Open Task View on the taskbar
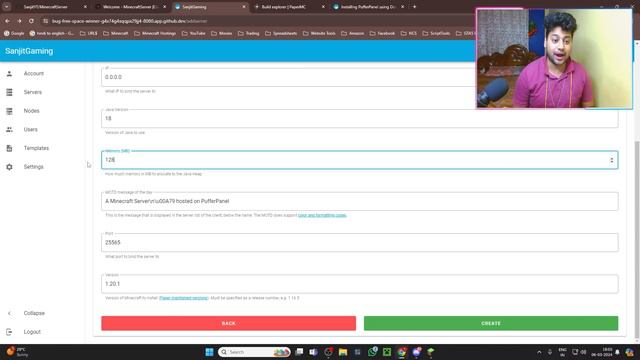The image size is (640, 360). [299, 352]
